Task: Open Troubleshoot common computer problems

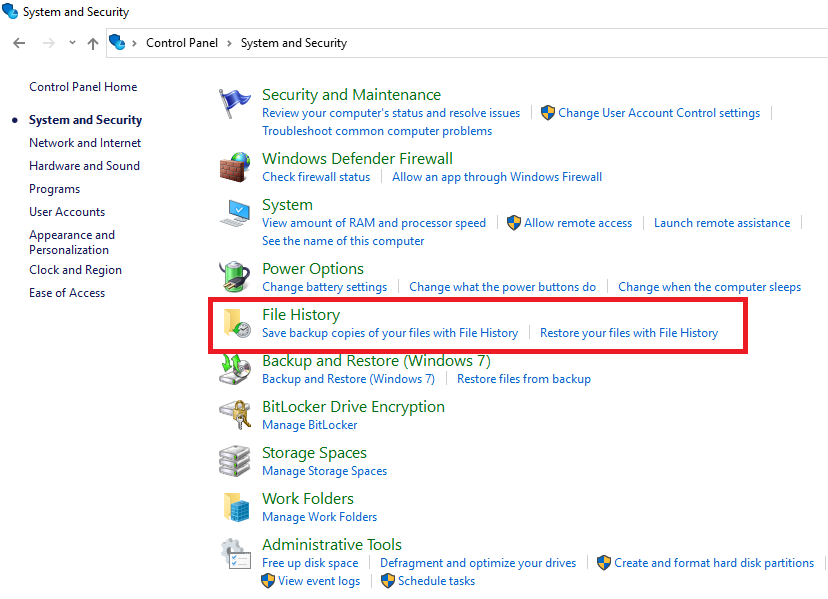Action: point(377,131)
